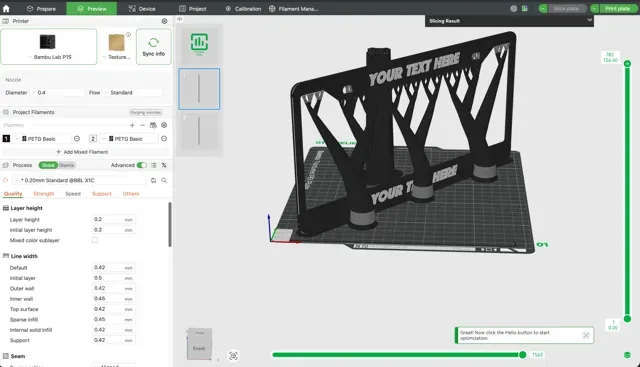Open the Filament Manager tab
This screenshot has height=367, width=640.
tap(294, 9)
